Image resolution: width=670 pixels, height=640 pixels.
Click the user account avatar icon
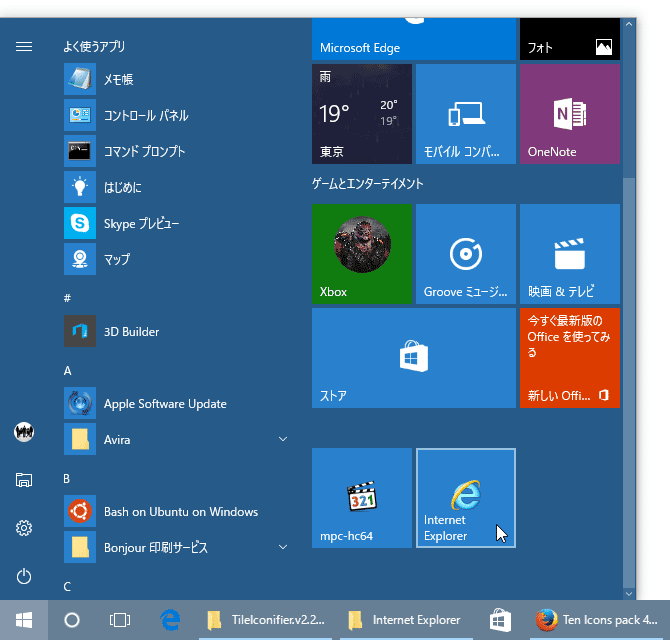(x=24, y=432)
